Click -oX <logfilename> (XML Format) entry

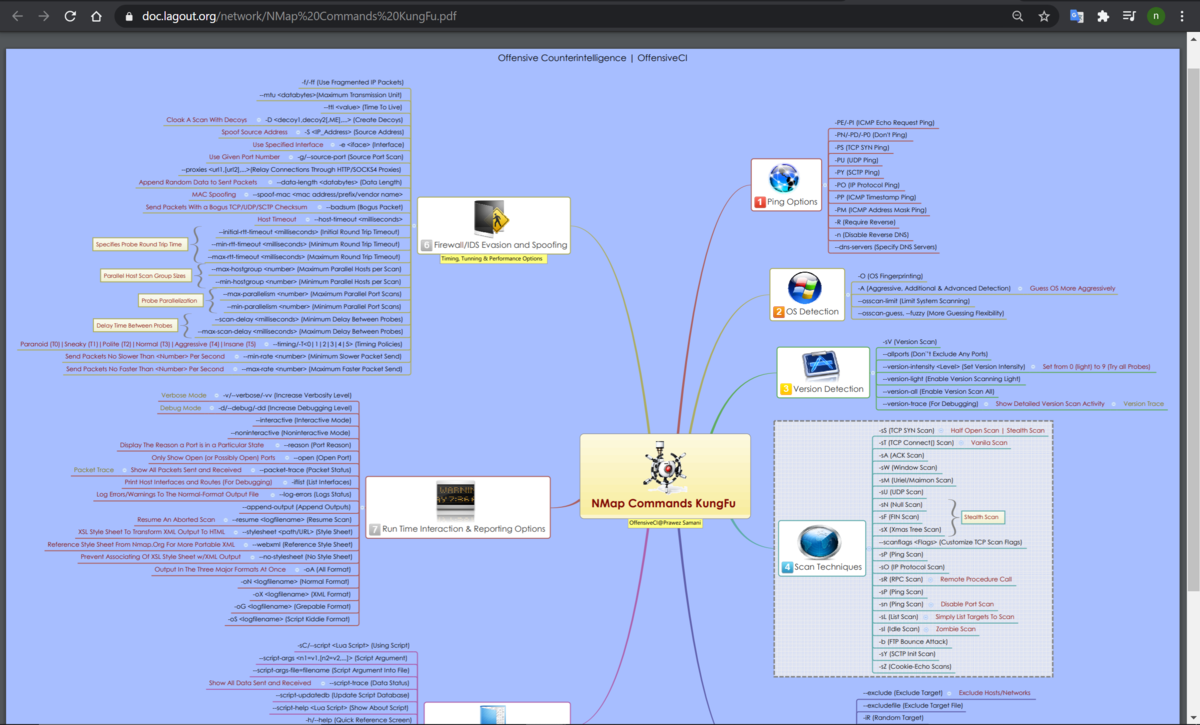tap(302, 594)
